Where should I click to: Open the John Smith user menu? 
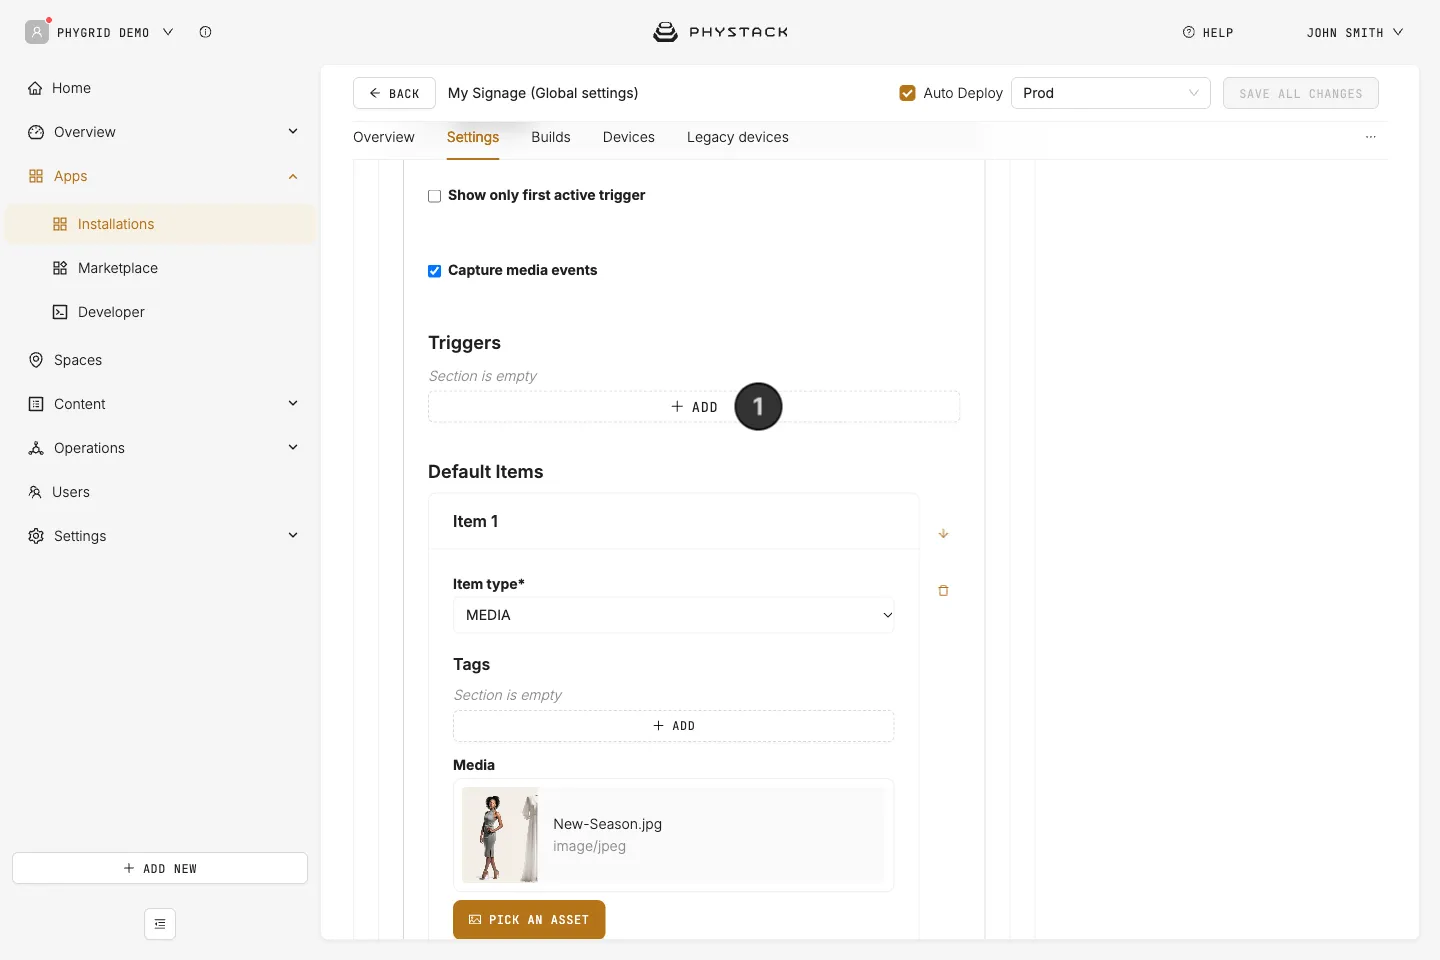(1355, 32)
